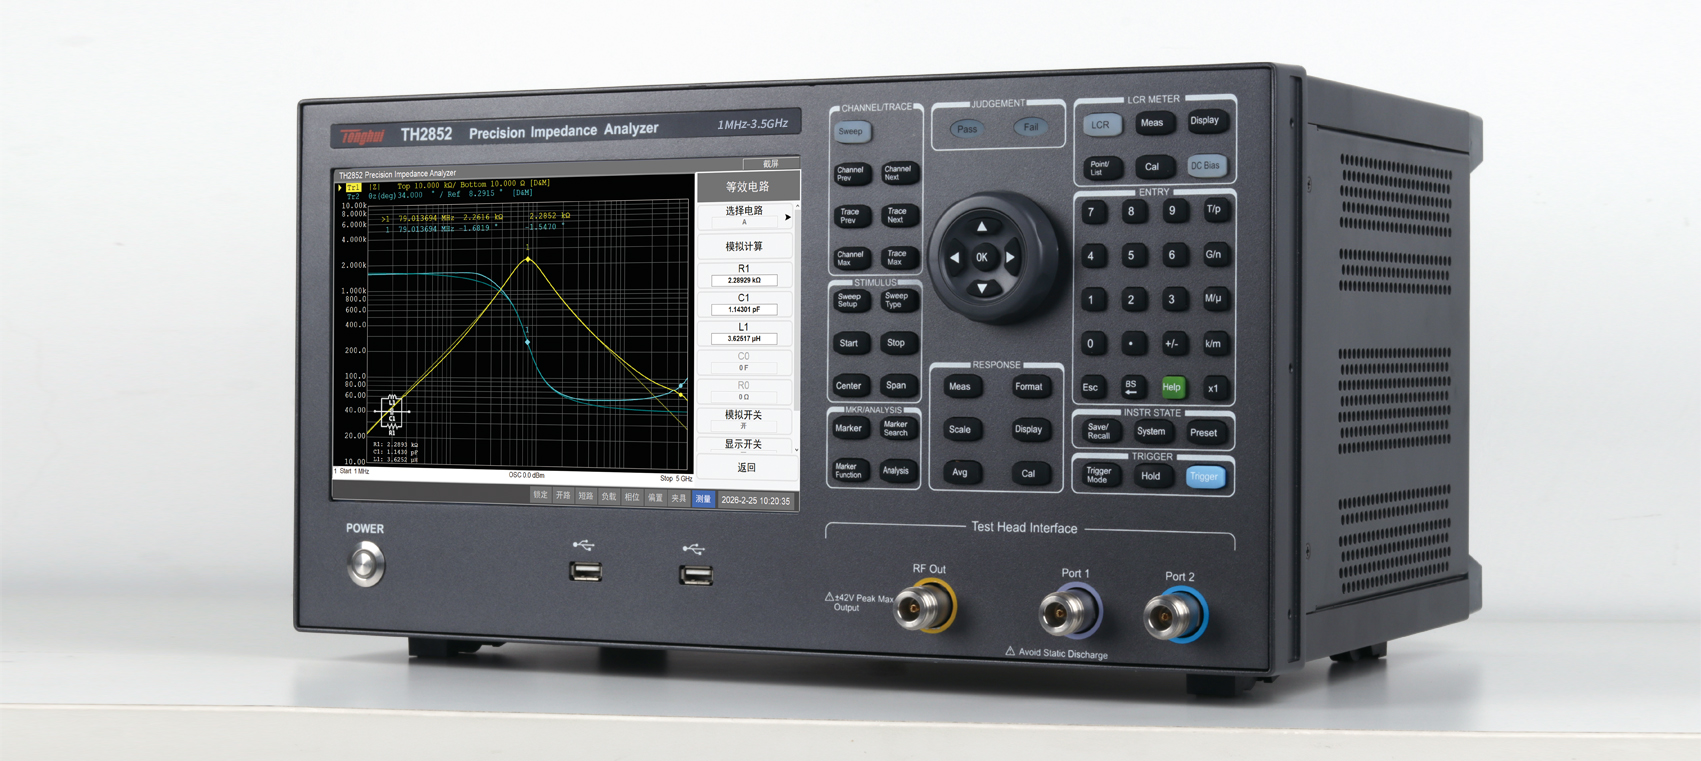This screenshot has width=1701, height=761.
Task: Click the blue Trigger button
Action: tap(1204, 477)
